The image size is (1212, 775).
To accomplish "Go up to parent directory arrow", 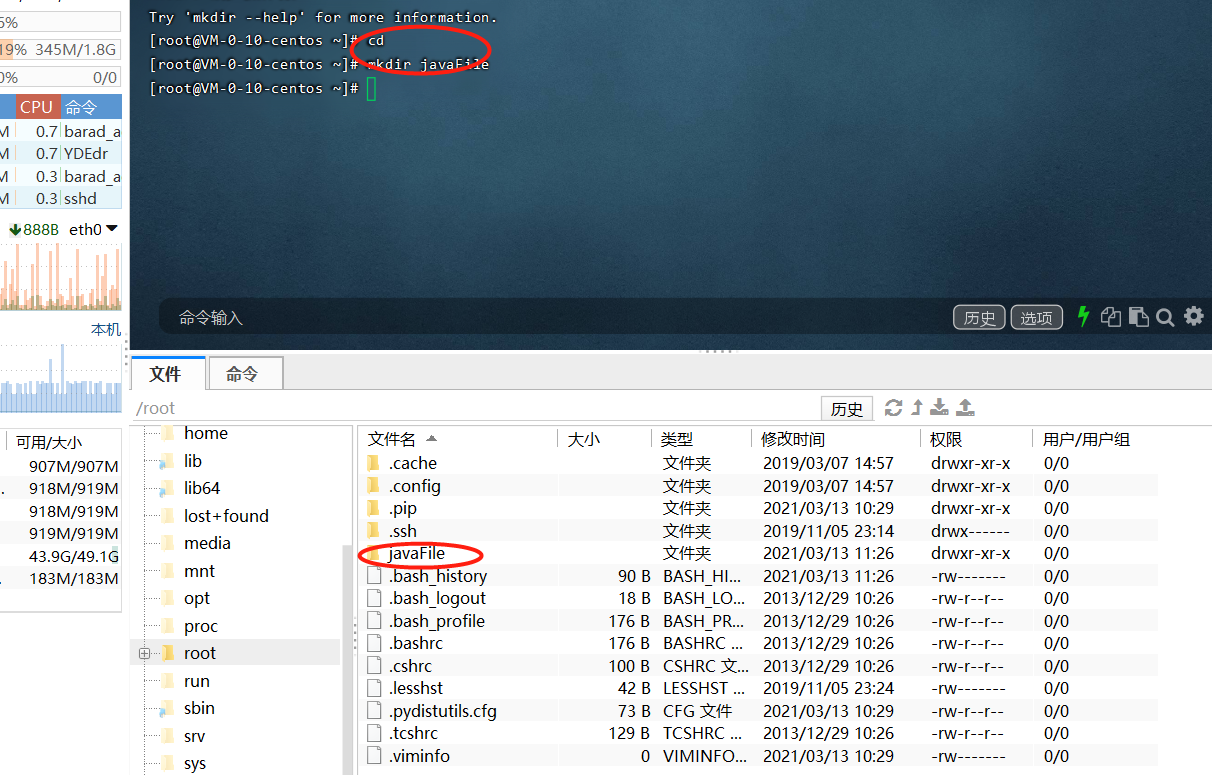I will [916, 407].
